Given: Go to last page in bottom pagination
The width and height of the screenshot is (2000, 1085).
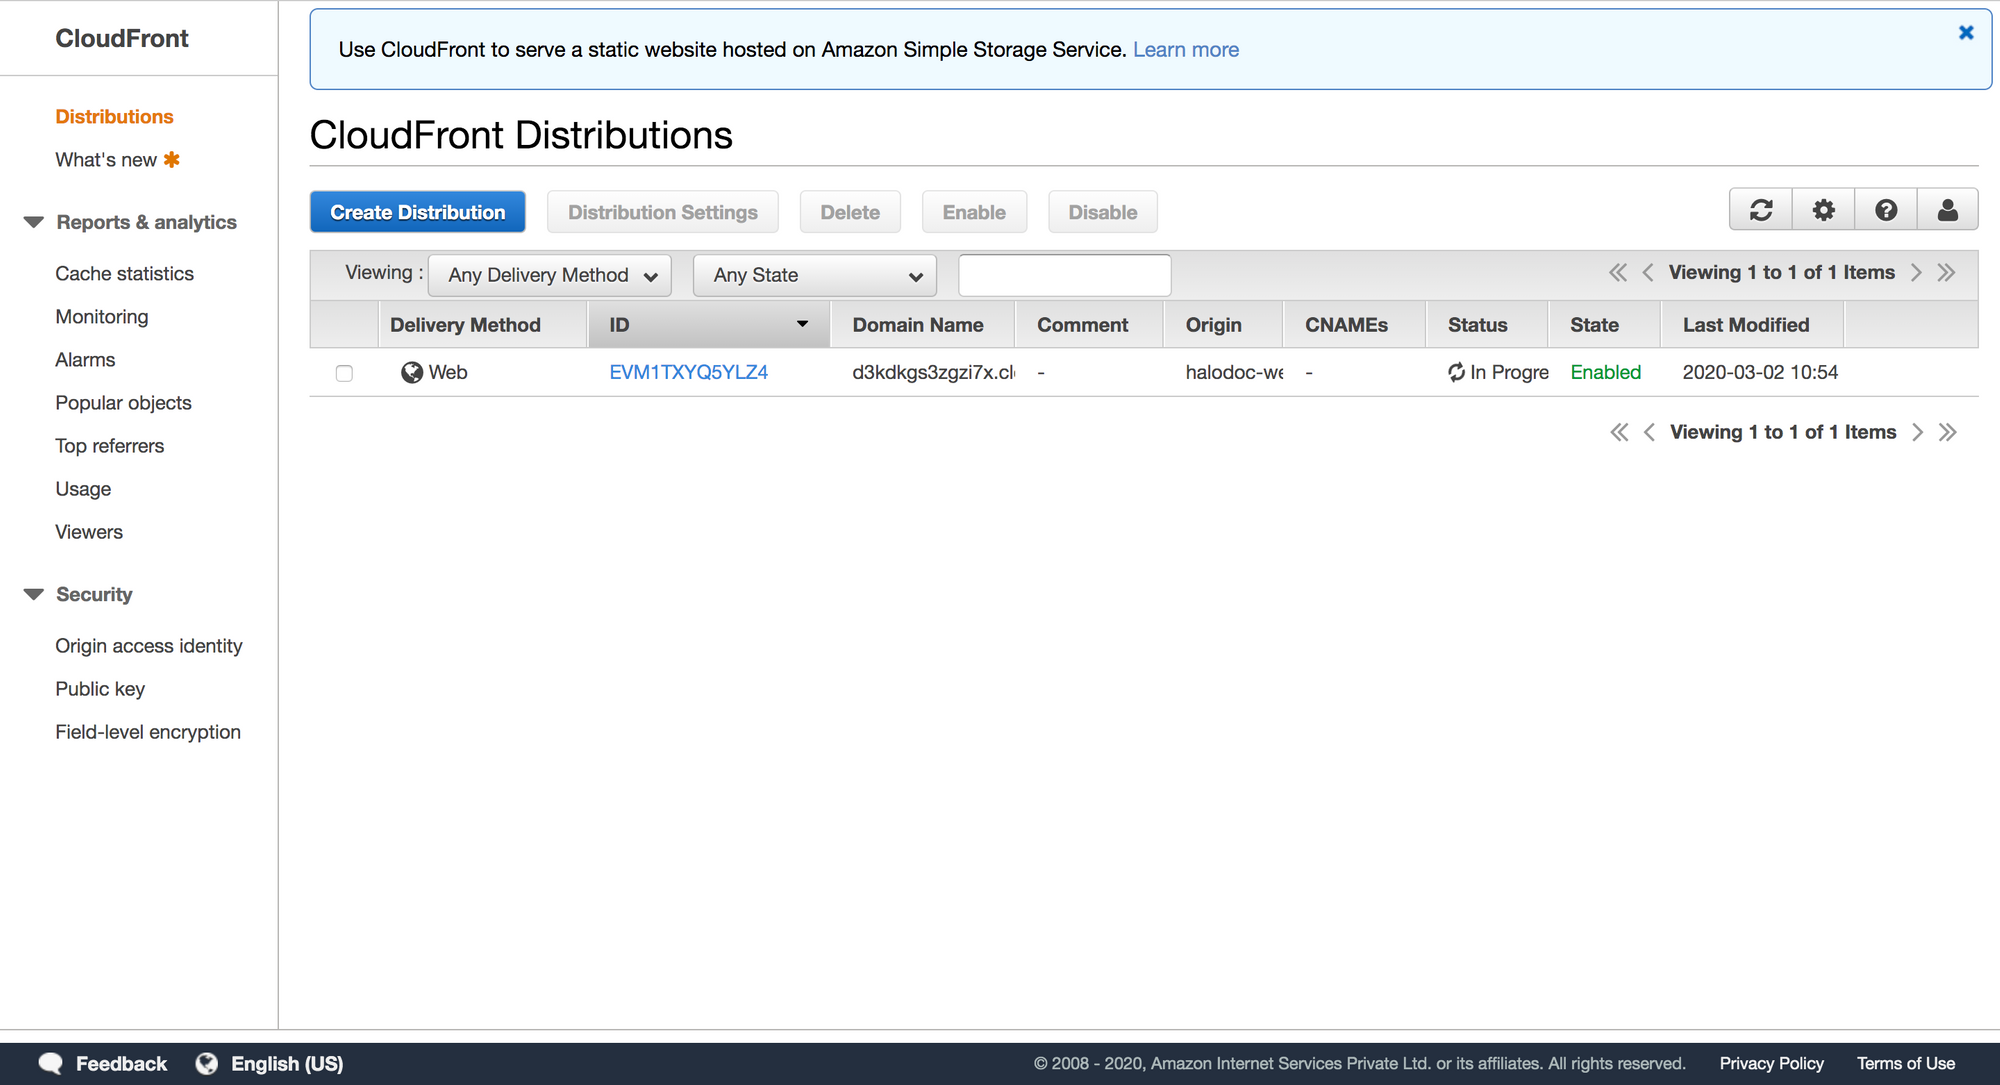Looking at the screenshot, I should tap(1947, 432).
